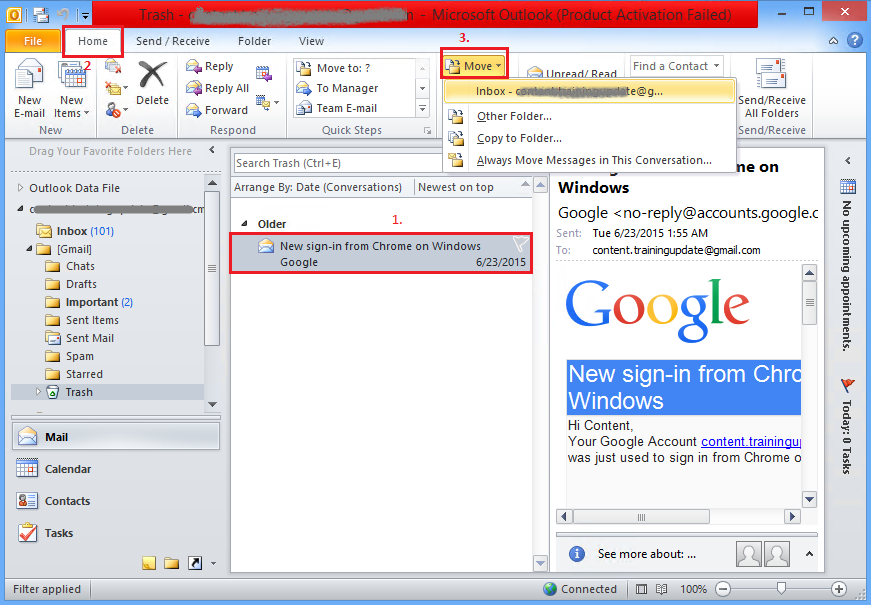Image resolution: width=871 pixels, height=605 pixels.
Task: Click the content.trainingu link in message body
Action: click(x=750, y=442)
